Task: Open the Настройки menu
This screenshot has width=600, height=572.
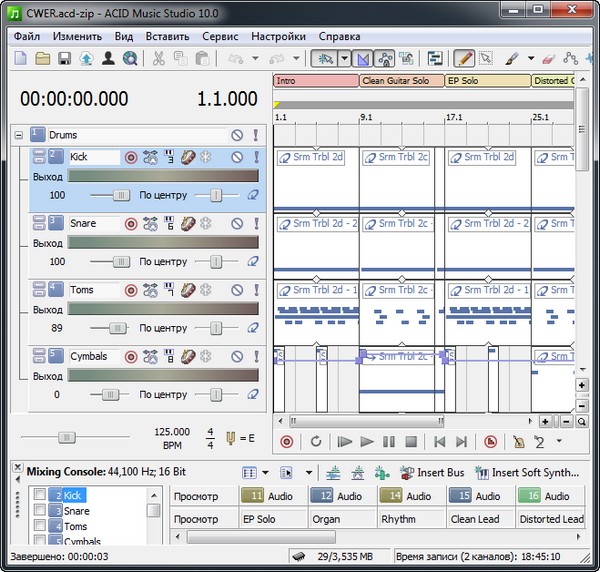Action: [278, 37]
